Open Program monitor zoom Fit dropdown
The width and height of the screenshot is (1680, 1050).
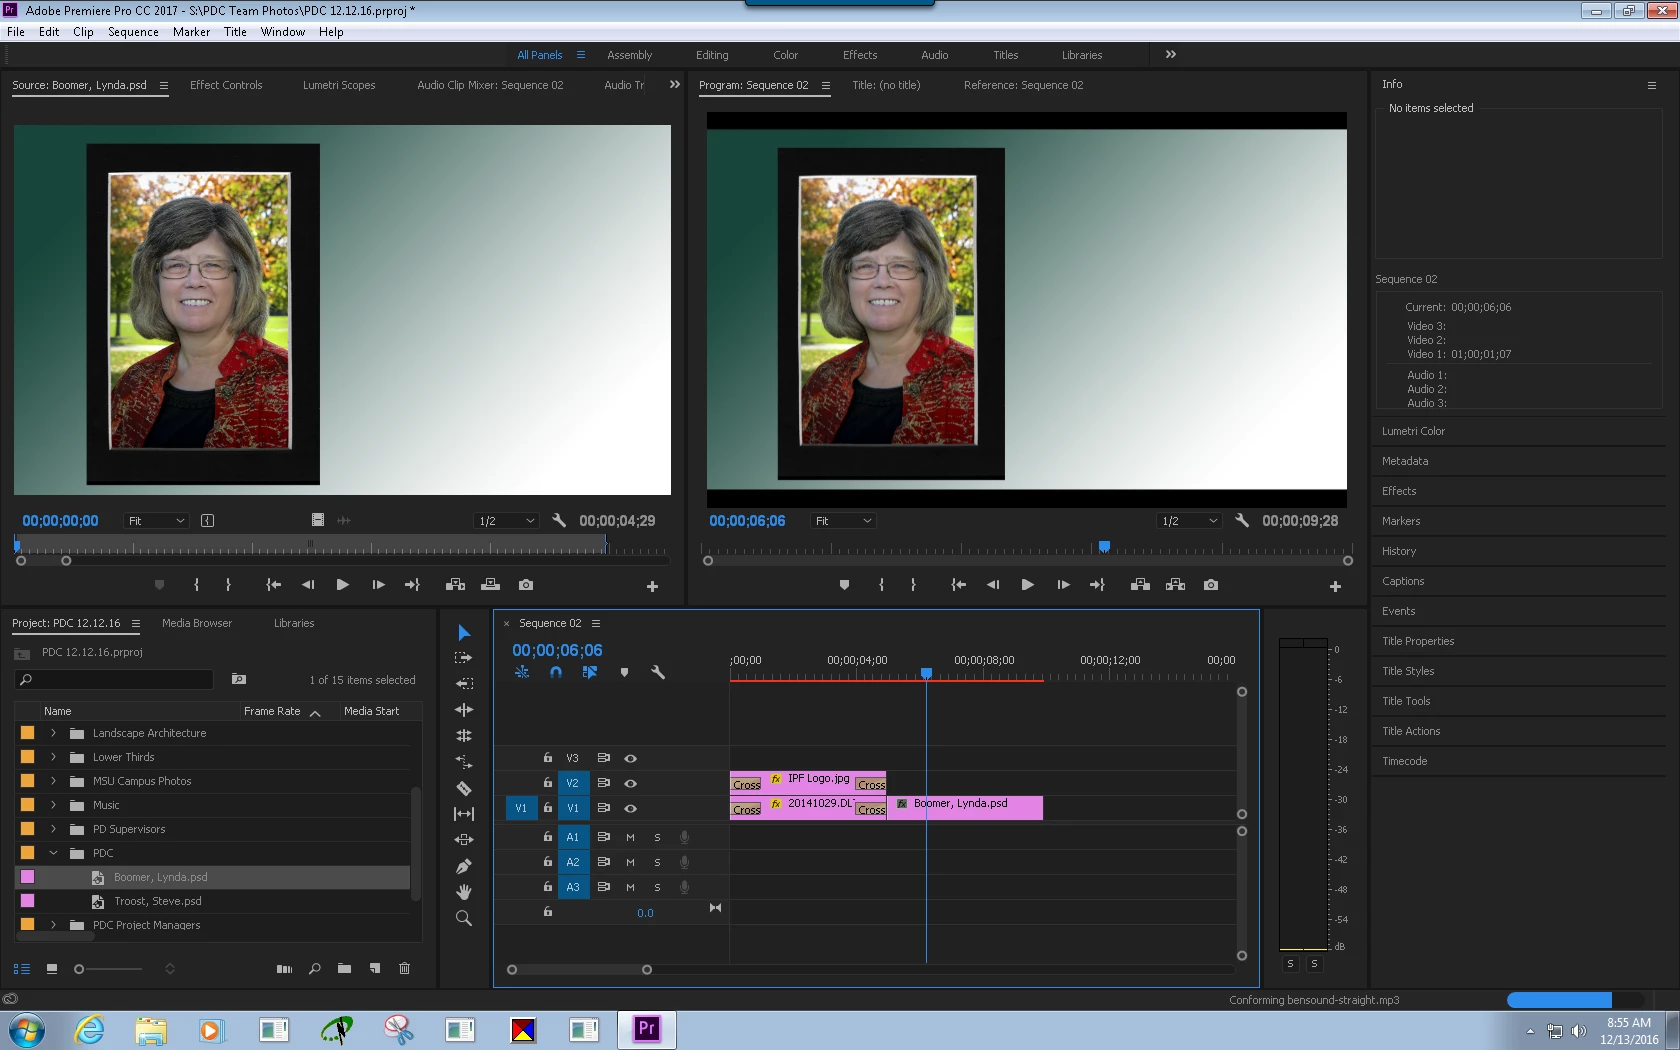843,521
